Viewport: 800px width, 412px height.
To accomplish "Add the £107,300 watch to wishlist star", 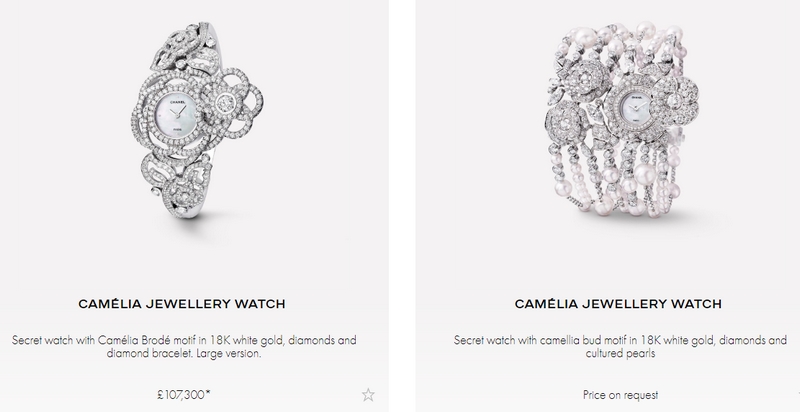I will point(368,395).
